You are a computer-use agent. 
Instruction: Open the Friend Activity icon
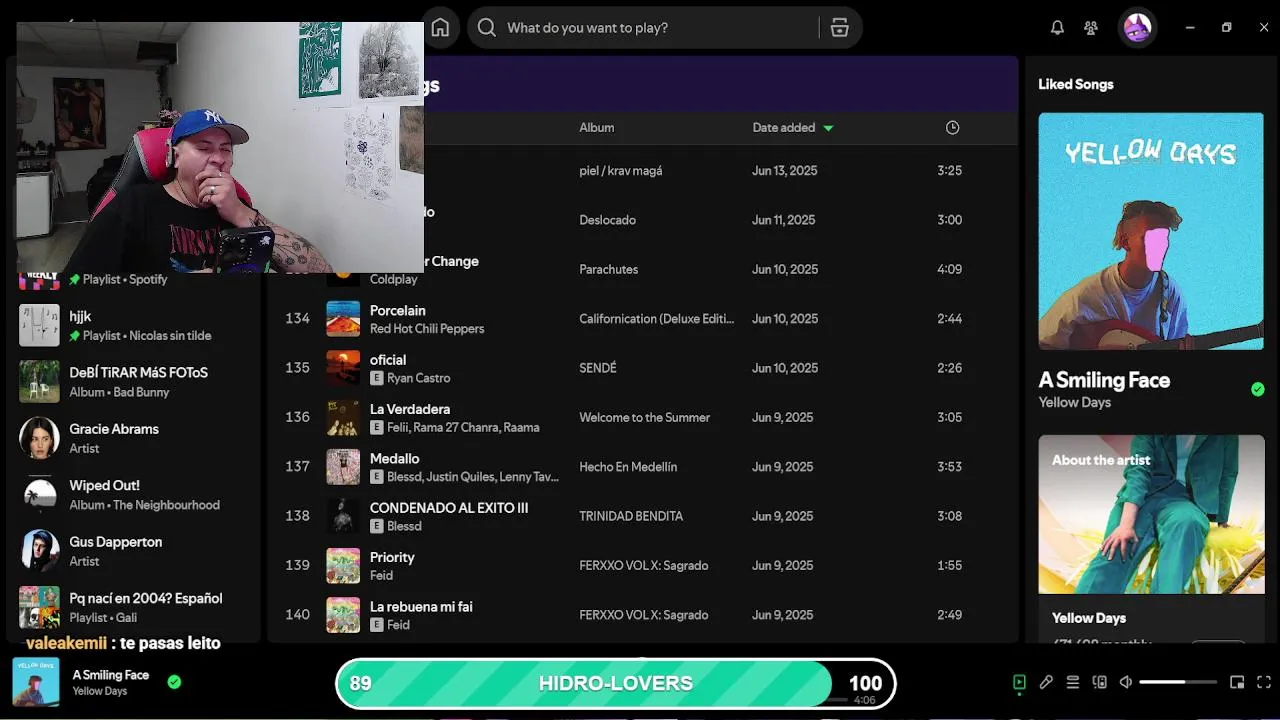click(1091, 28)
